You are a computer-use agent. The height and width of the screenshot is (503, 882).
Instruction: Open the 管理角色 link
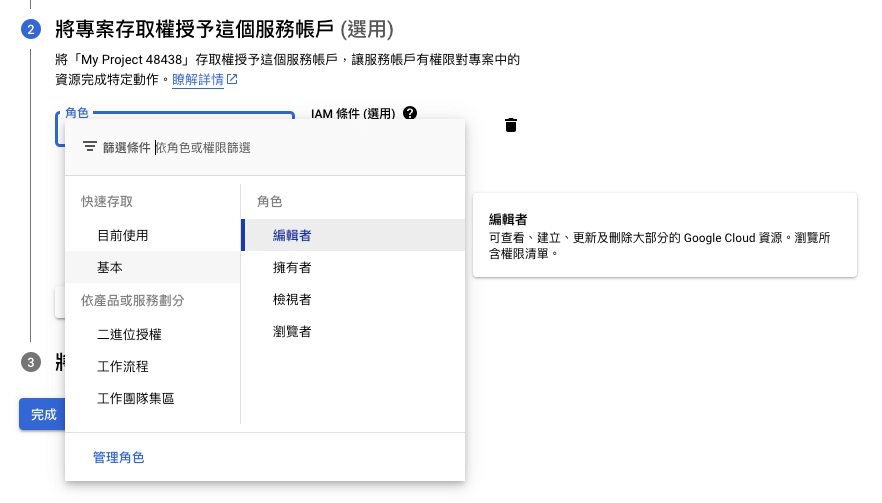click(118, 457)
